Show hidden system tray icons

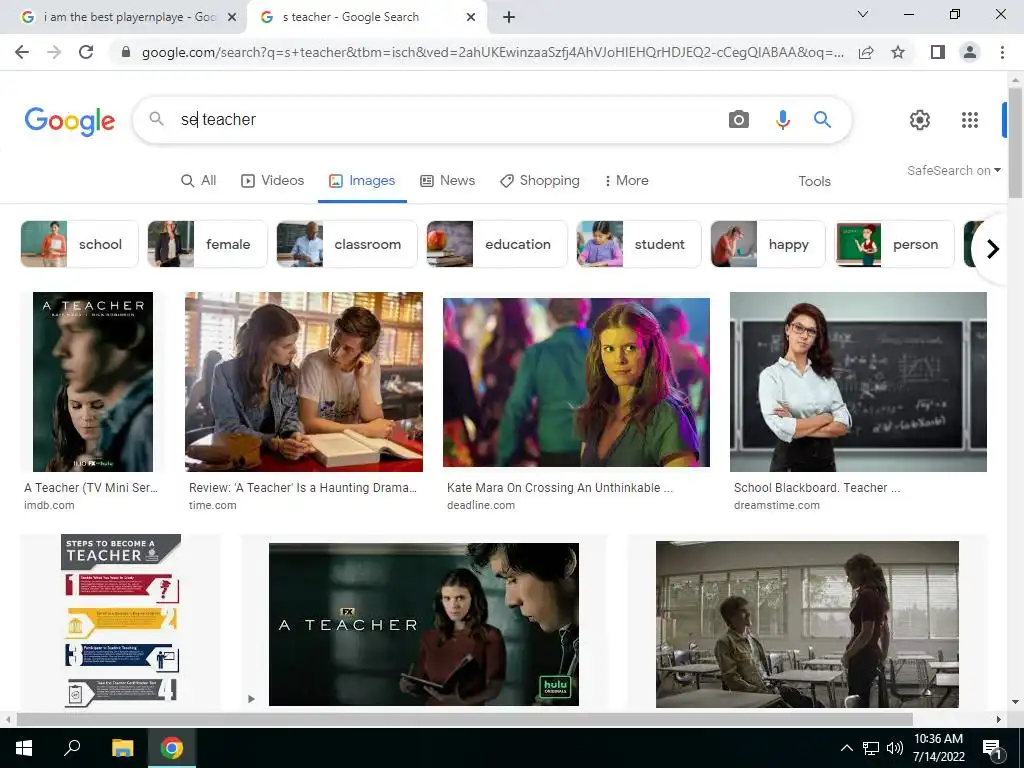point(846,748)
